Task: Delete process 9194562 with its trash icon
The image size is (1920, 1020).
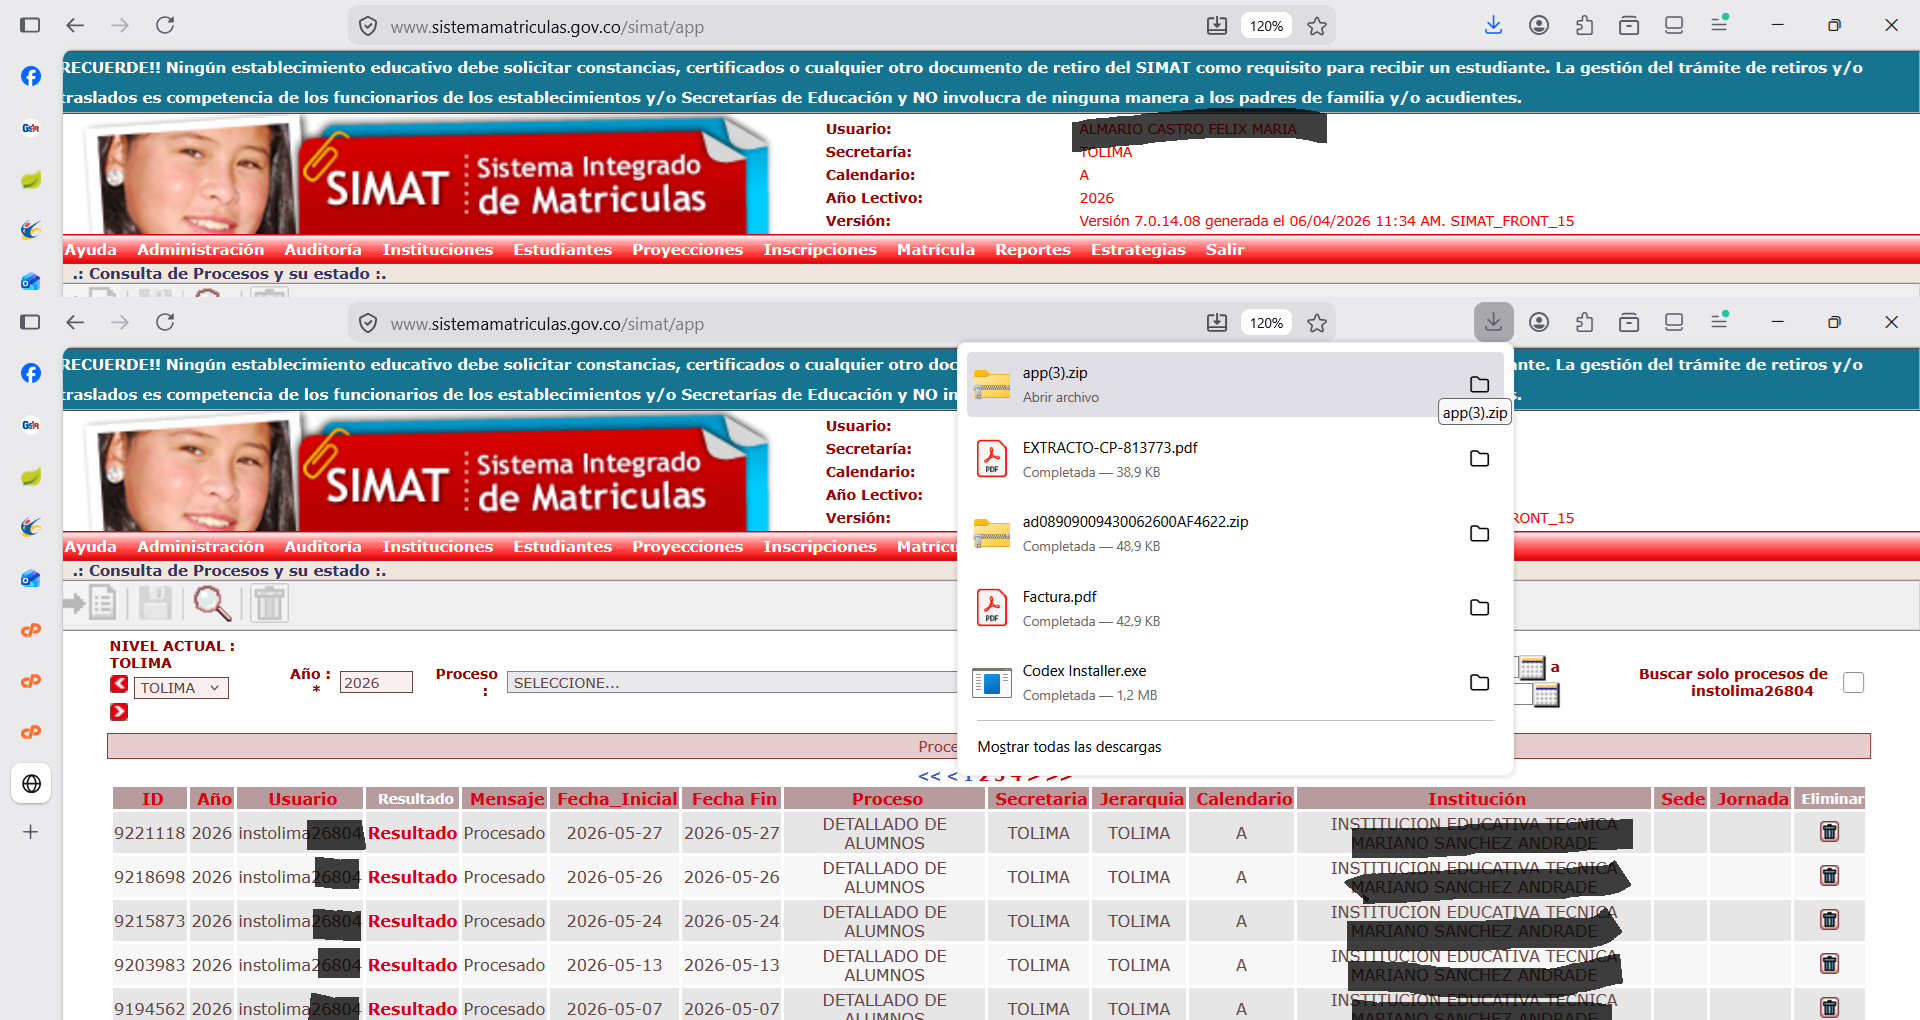Action: (x=1829, y=1007)
